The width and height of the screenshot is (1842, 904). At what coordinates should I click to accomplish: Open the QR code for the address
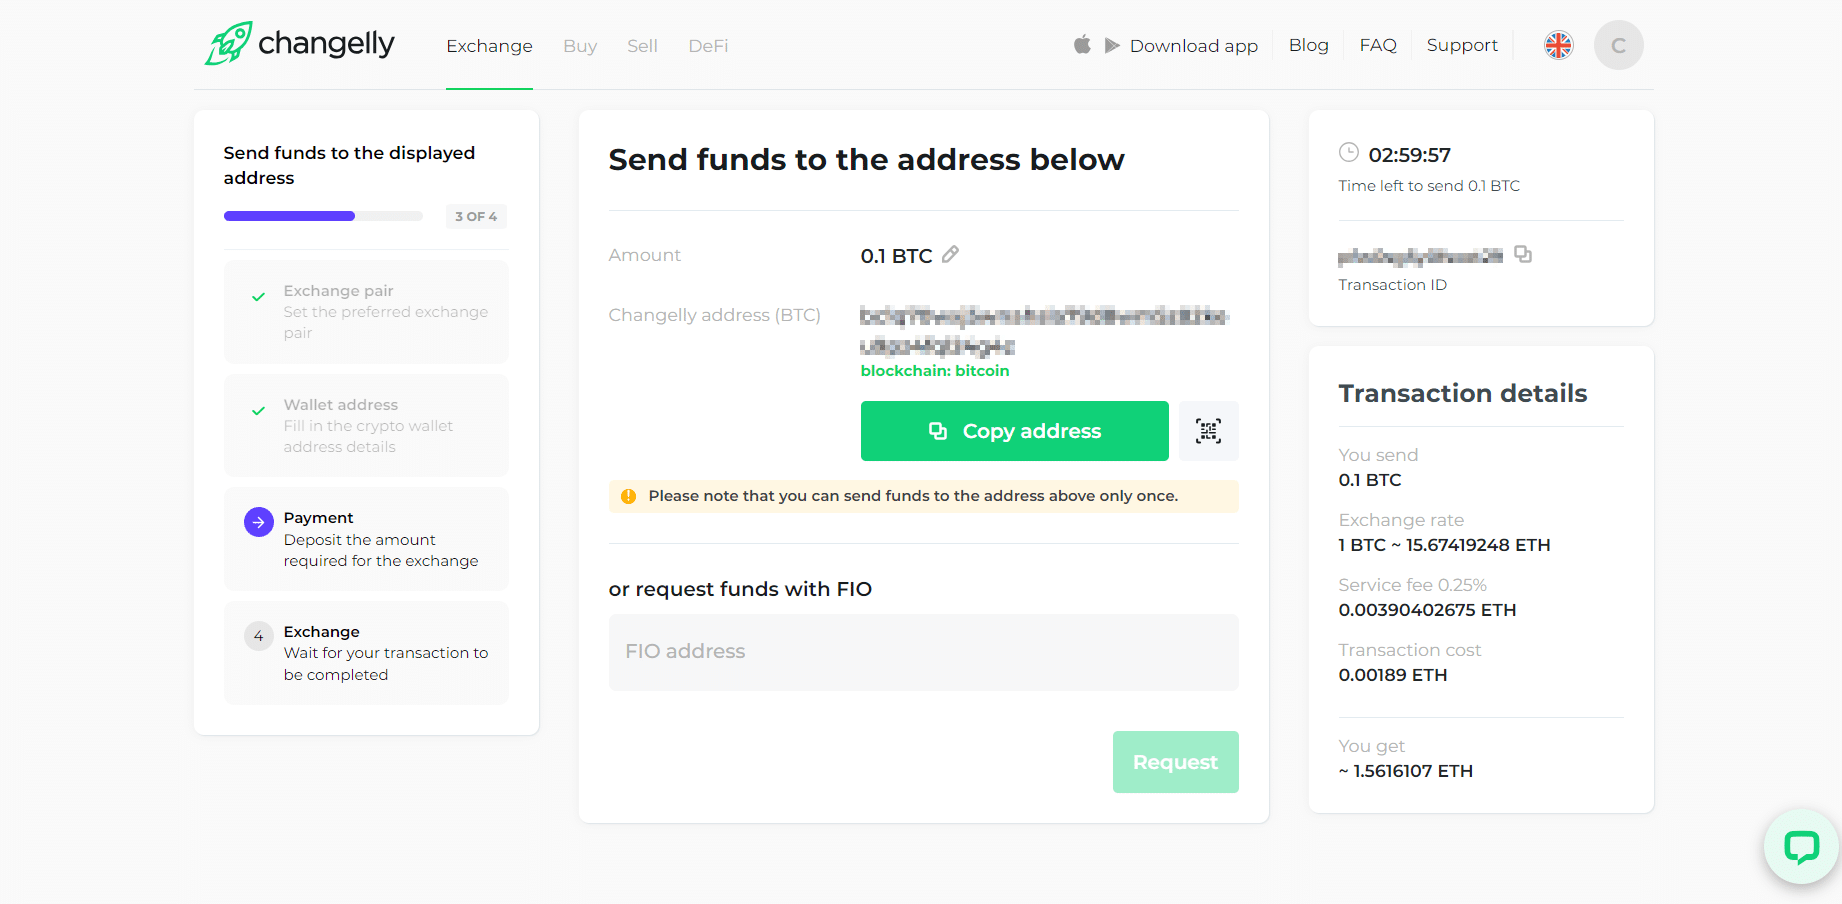pos(1208,431)
